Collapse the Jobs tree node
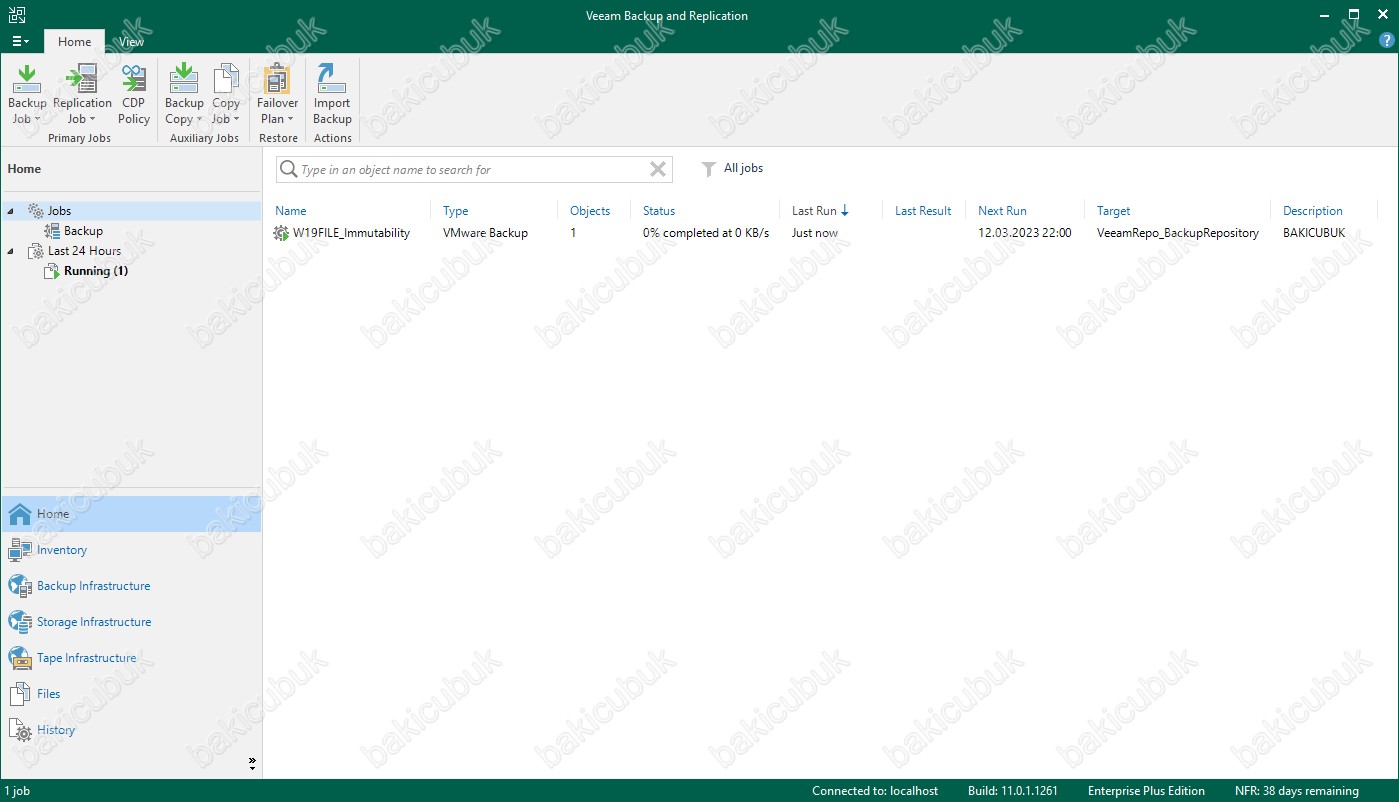 point(11,211)
